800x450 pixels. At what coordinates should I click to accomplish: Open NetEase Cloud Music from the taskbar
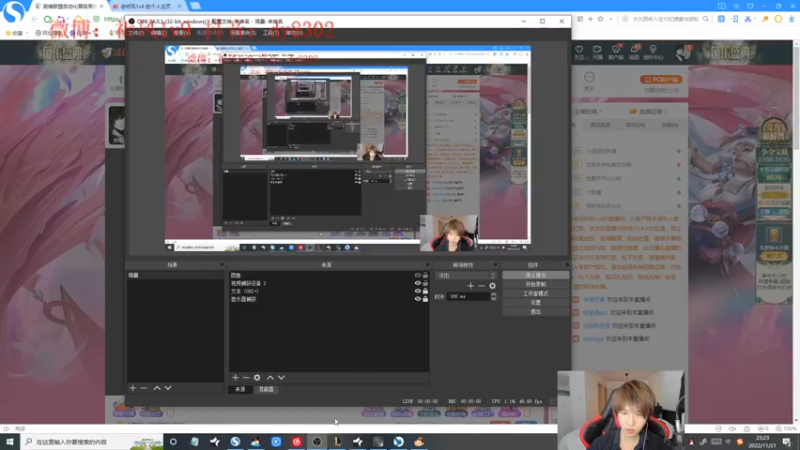tap(296, 442)
